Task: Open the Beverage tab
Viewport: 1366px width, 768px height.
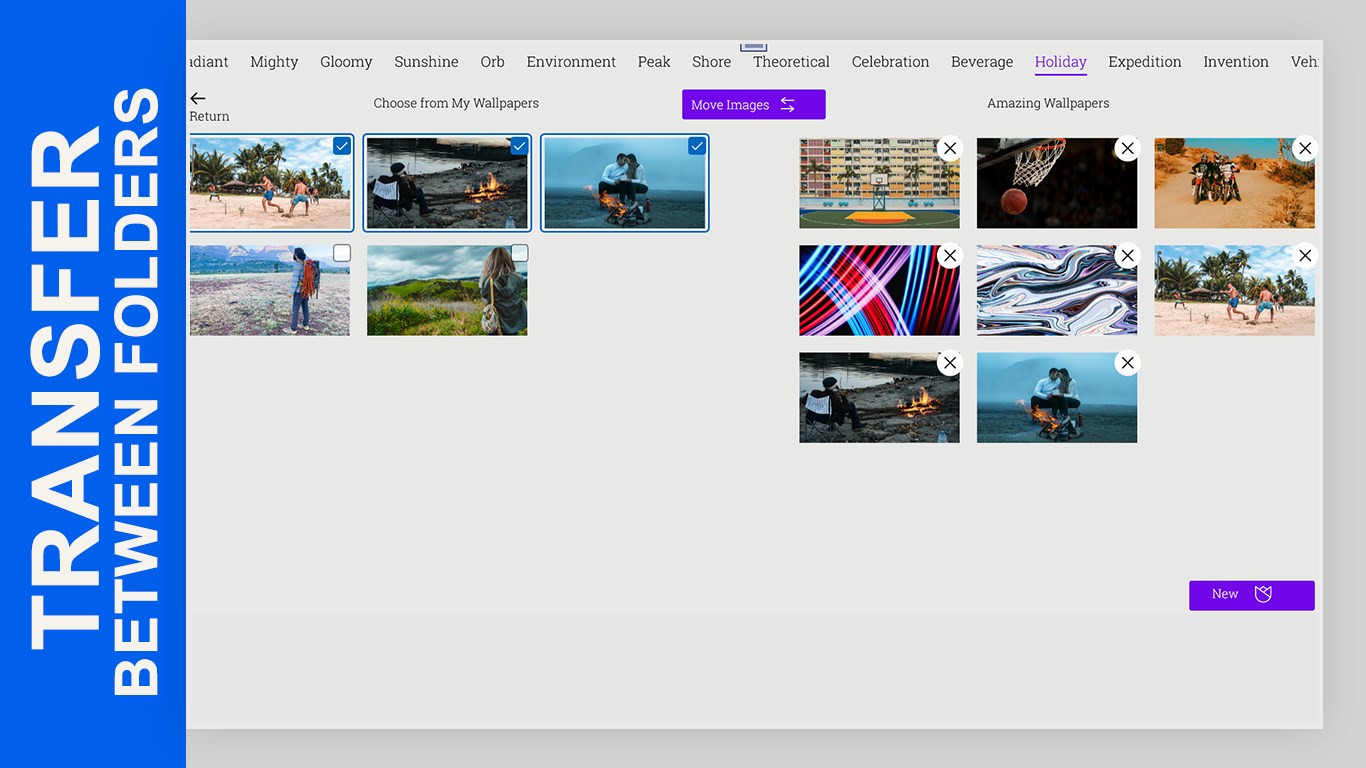Action: click(982, 62)
